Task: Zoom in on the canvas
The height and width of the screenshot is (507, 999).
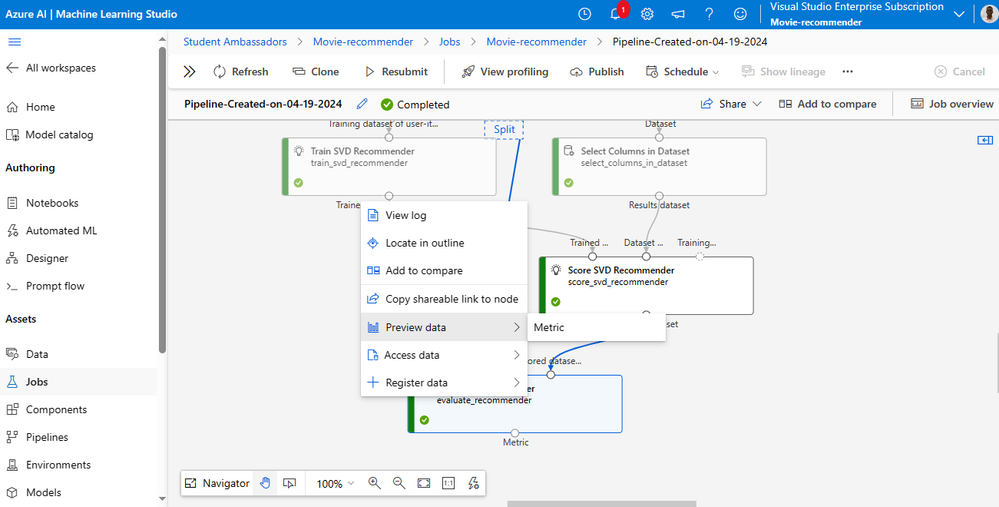Action: coord(375,483)
